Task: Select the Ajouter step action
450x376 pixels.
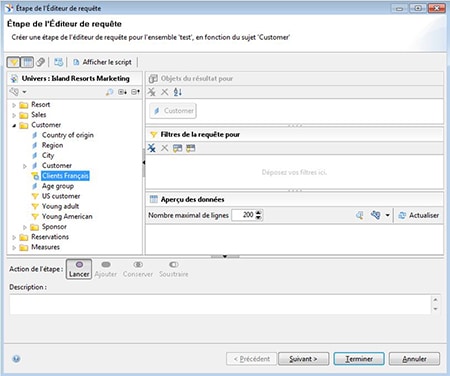Action: click(106, 269)
